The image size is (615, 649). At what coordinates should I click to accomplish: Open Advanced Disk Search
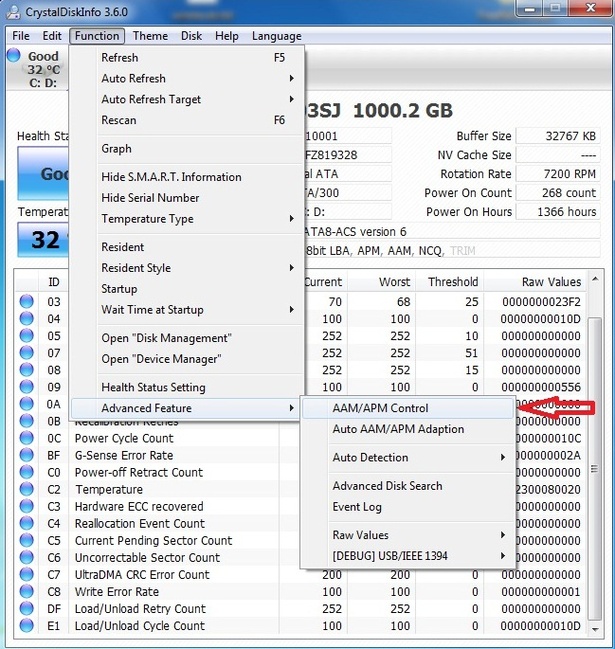(408, 486)
